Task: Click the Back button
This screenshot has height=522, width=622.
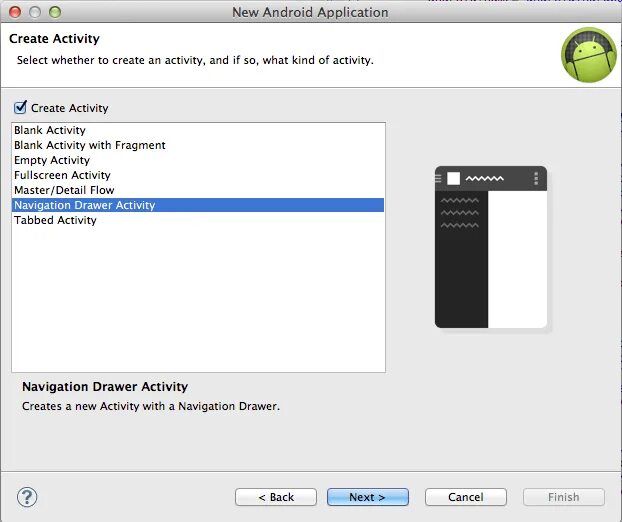Action: (276, 497)
